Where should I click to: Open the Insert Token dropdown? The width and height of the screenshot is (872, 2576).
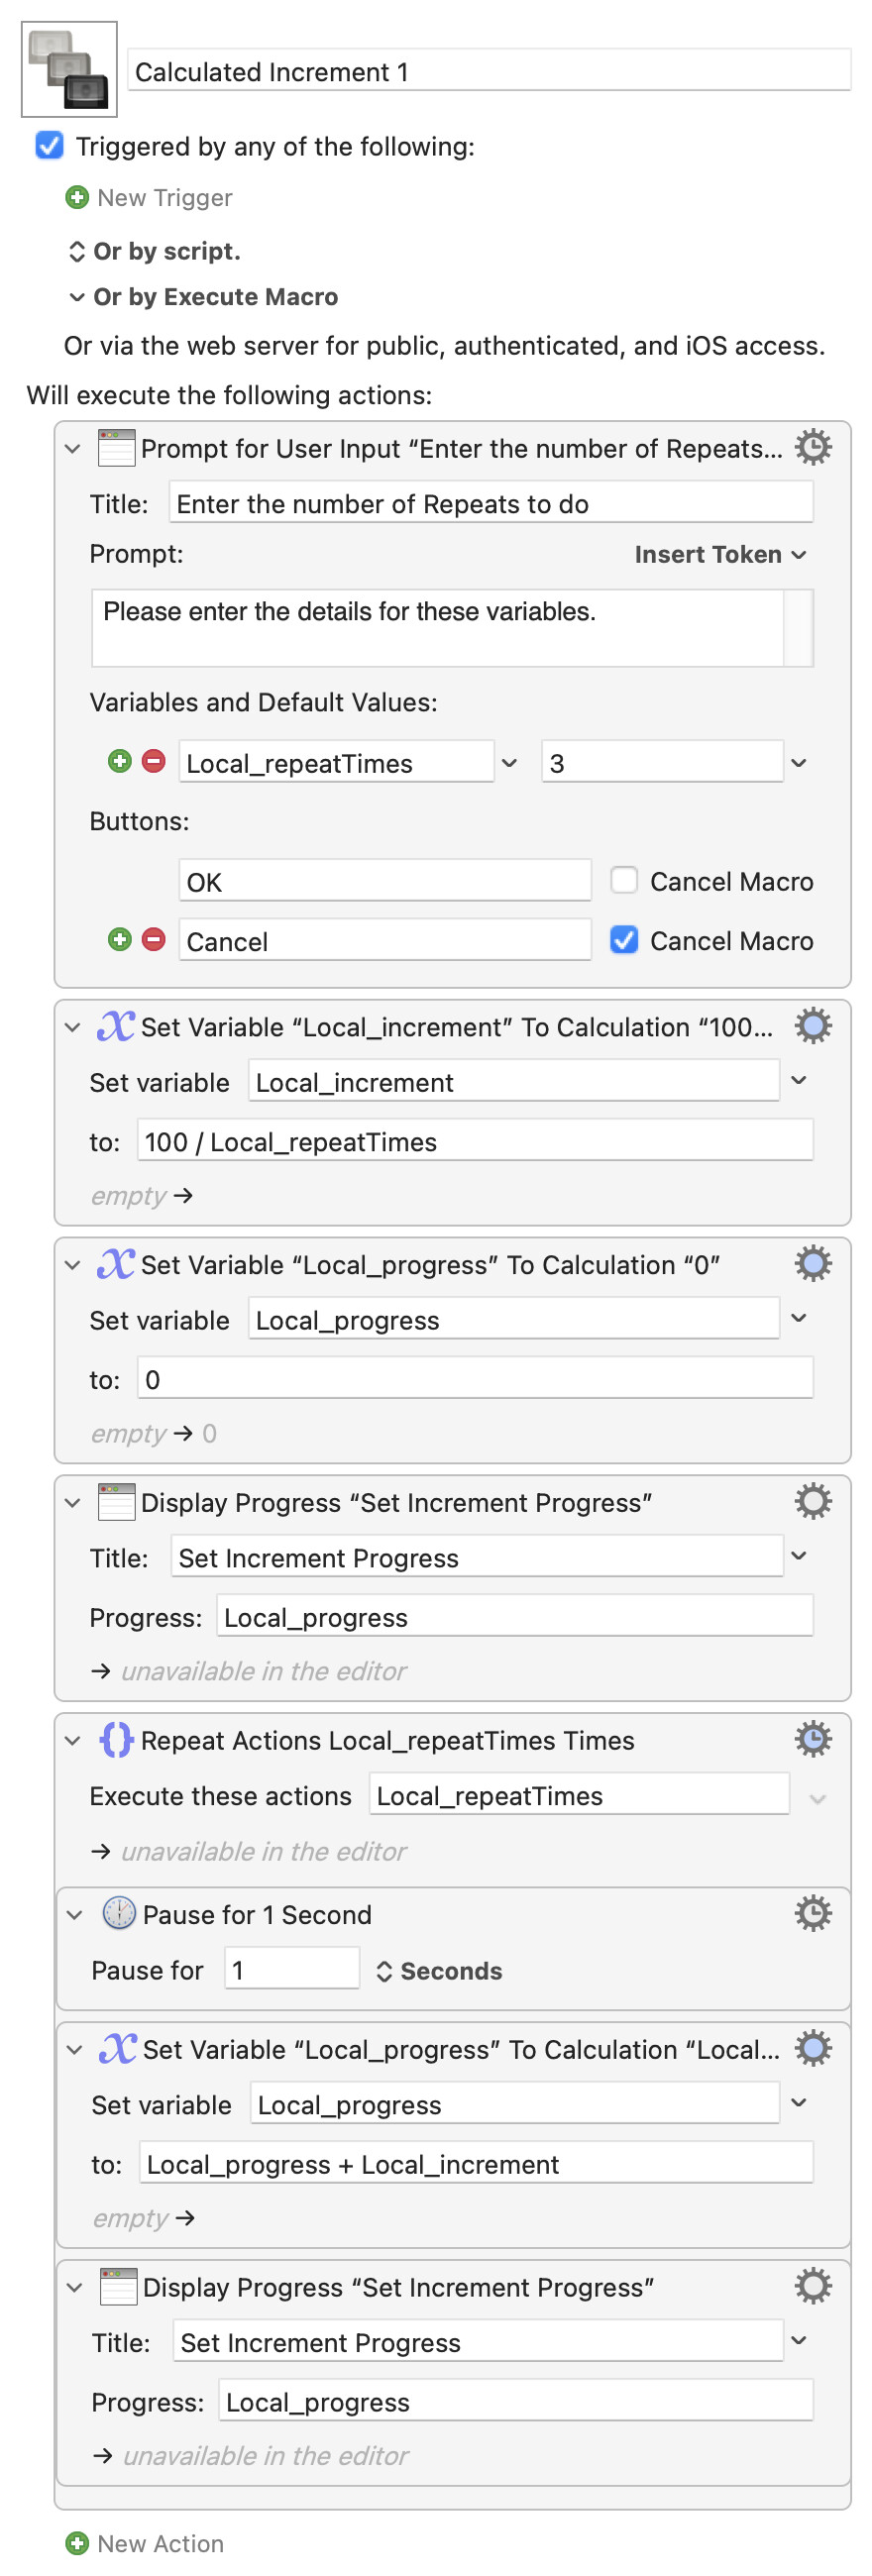click(719, 554)
